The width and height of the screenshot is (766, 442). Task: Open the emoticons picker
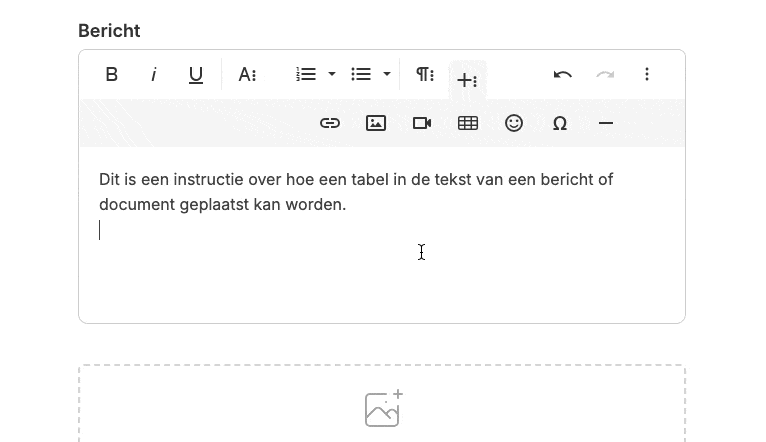pos(514,123)
